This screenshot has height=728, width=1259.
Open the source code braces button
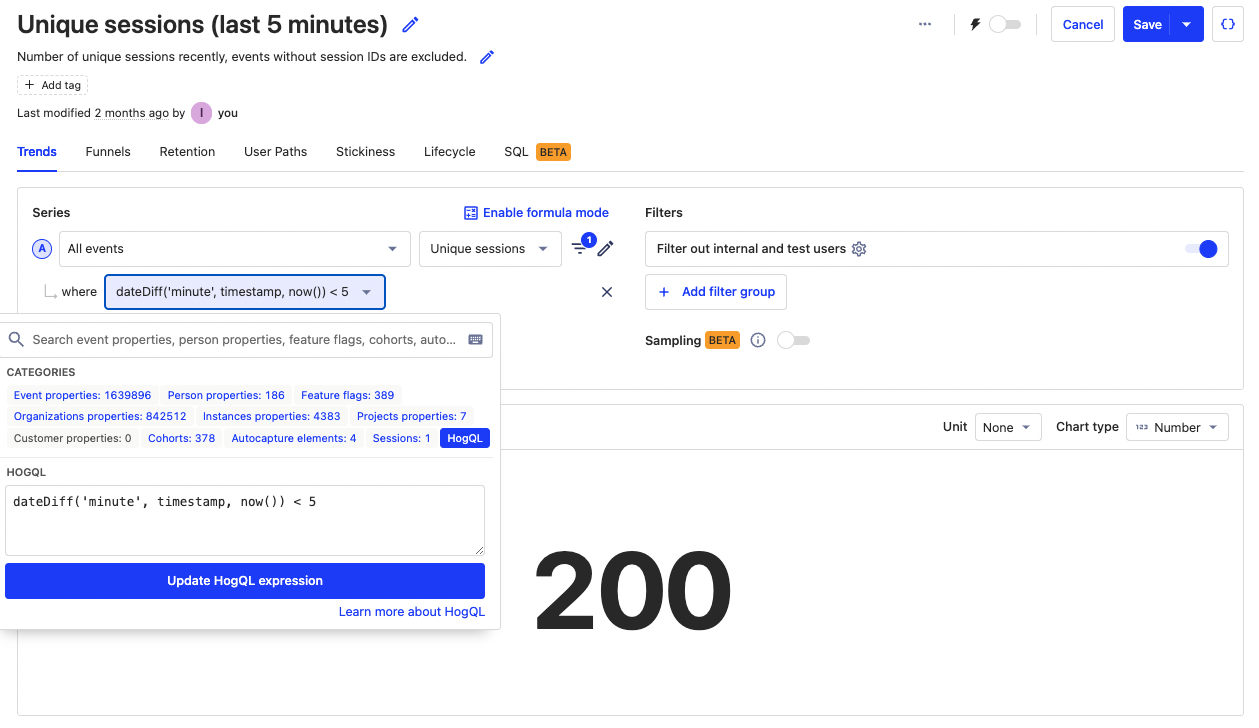pyautogui.click(x=1227, y=25)
